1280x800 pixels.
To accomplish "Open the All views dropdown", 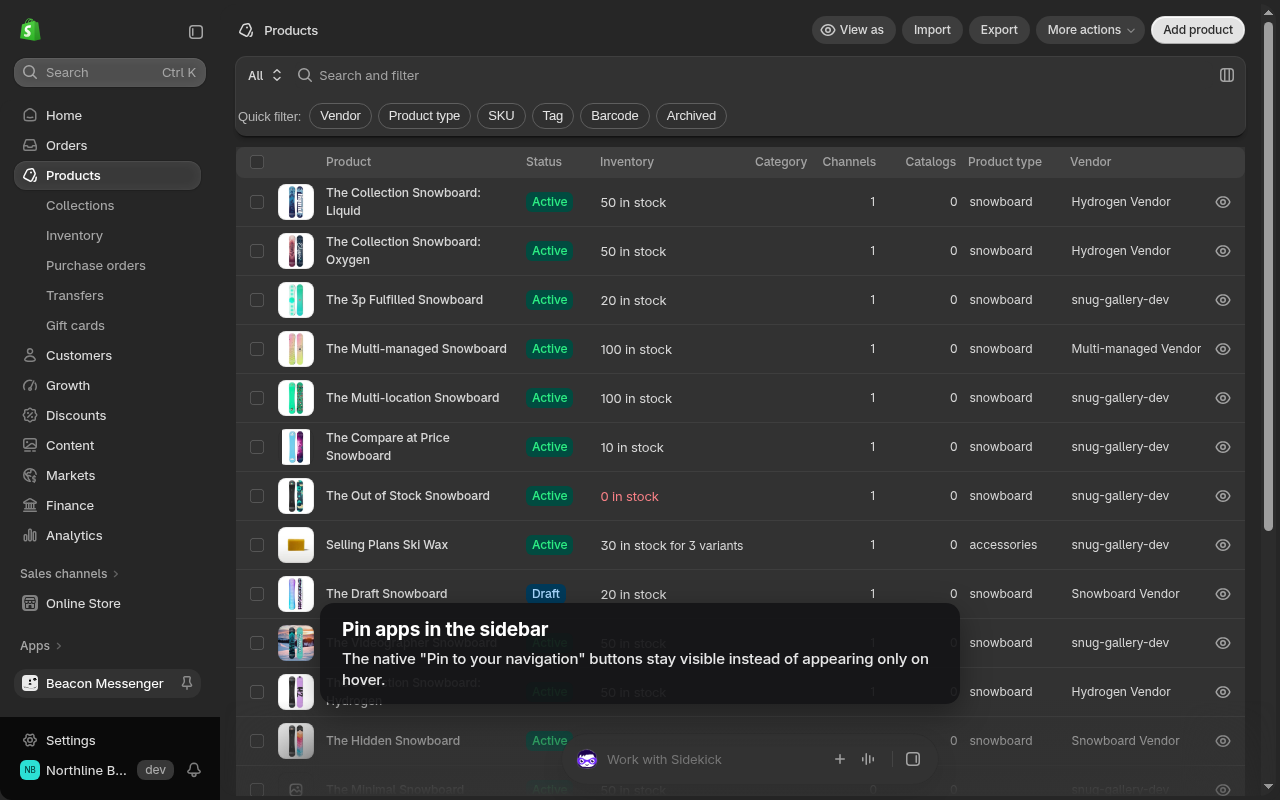I will (x=265, y=75).
